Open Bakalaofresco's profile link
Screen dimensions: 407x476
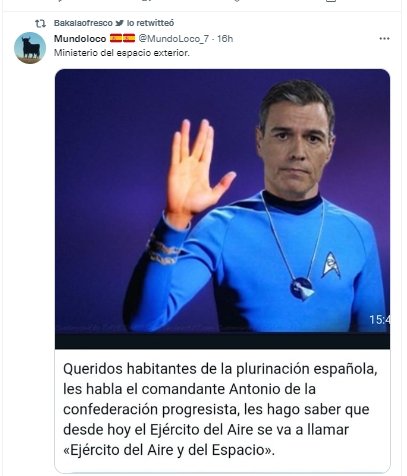click(83, 23)
